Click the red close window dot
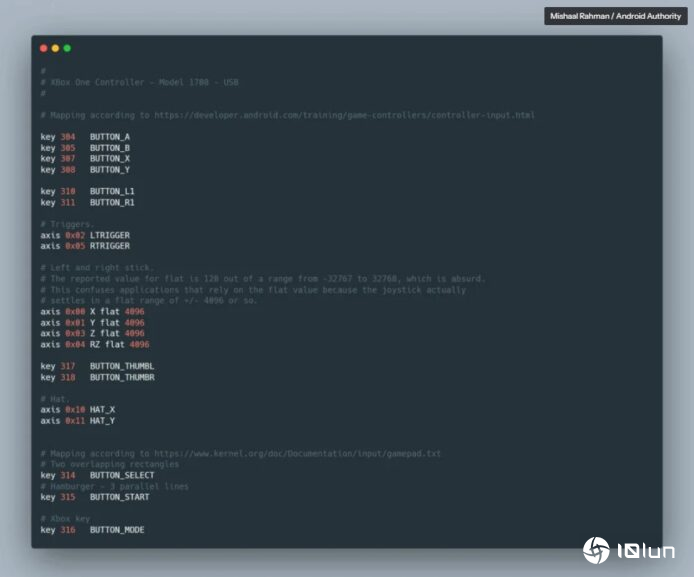 (x=43, y=48)
